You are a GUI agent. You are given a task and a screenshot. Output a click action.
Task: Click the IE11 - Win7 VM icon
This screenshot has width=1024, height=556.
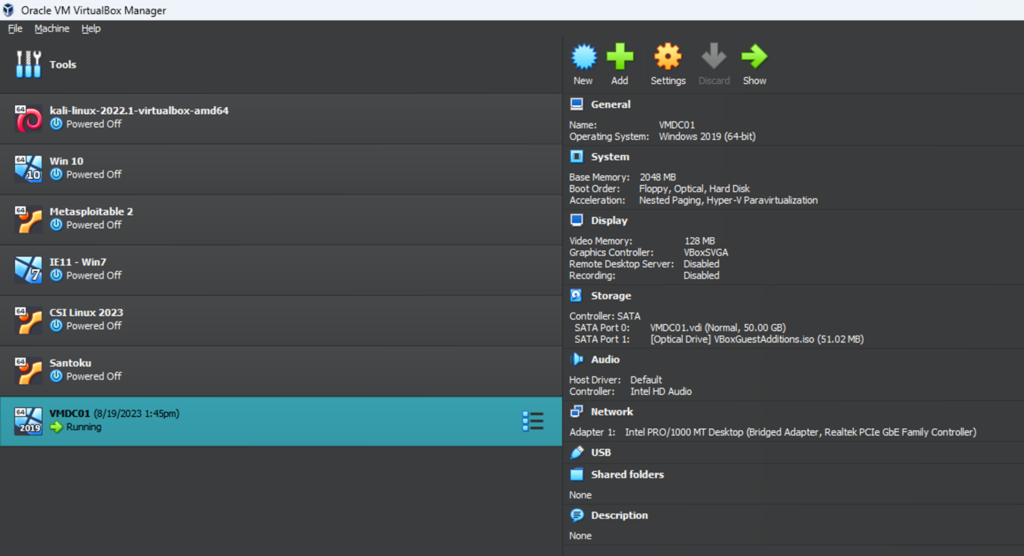(x=28, y=270)
